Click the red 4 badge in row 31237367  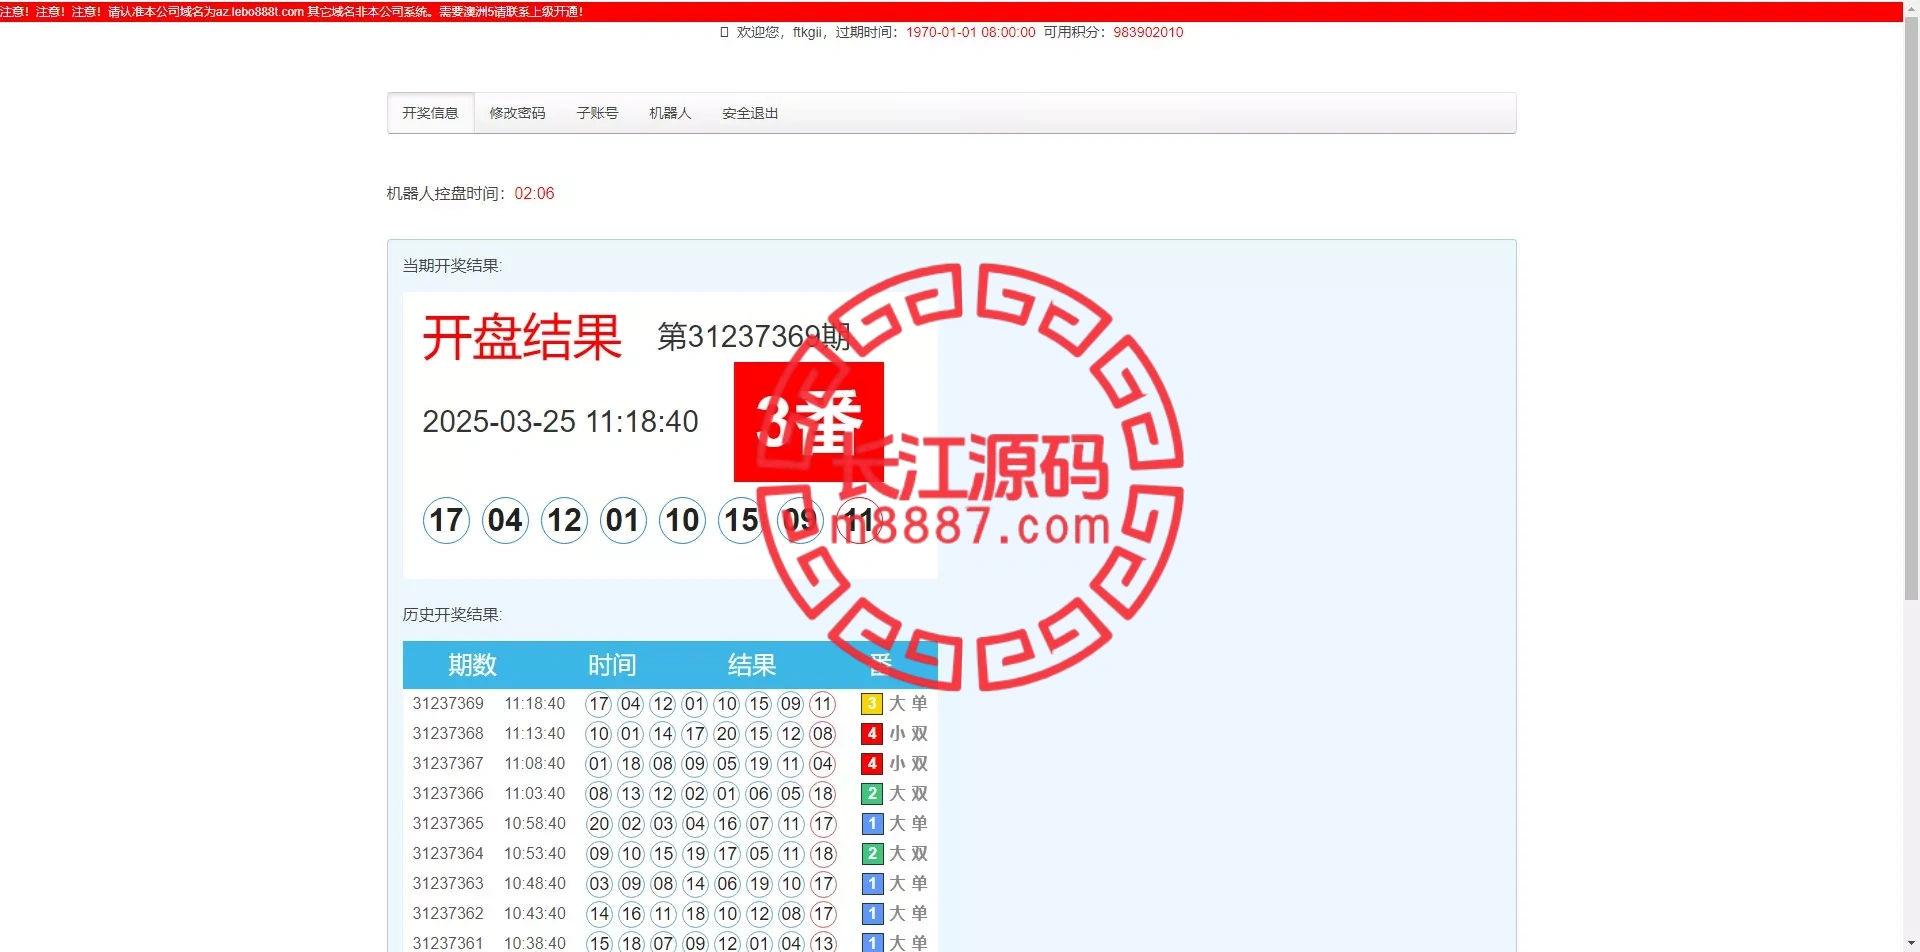(x=872, y=764)
